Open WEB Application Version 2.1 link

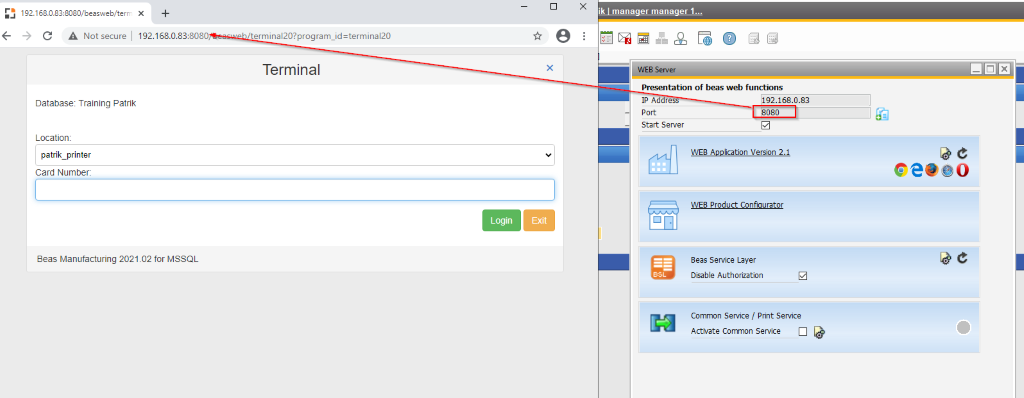pyautogui.click(x=741, y=152)
